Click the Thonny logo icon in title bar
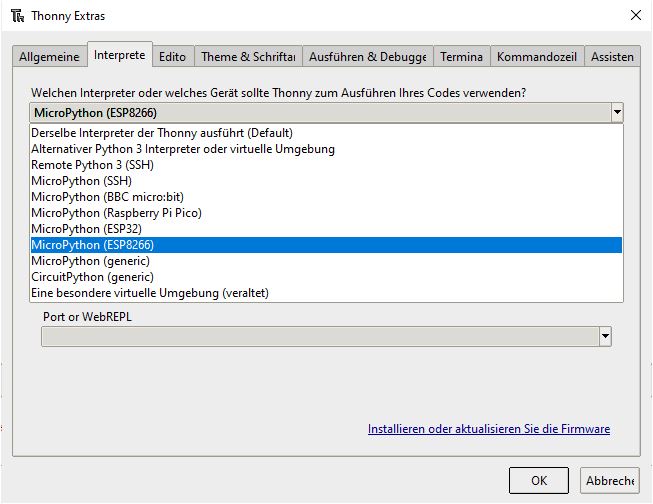The height and width of the screenshot is (504, 653). [17, 16]
